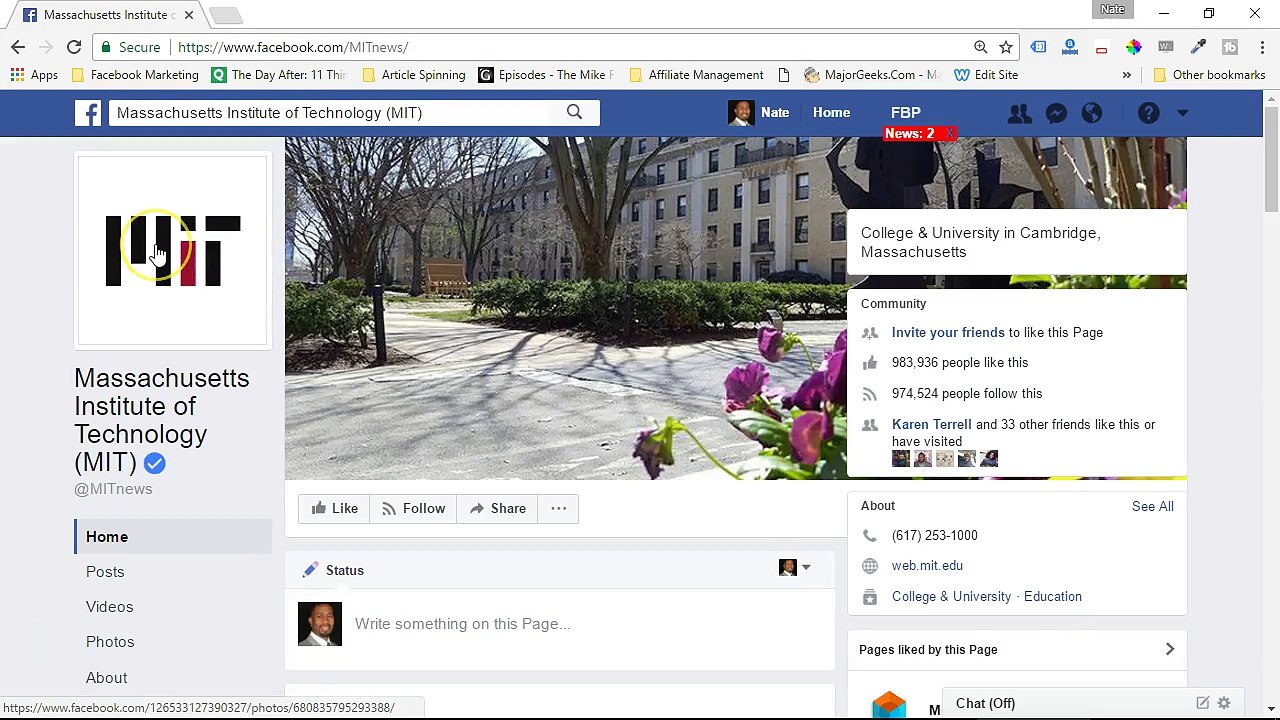Open Messenger icon in header

1056,113
